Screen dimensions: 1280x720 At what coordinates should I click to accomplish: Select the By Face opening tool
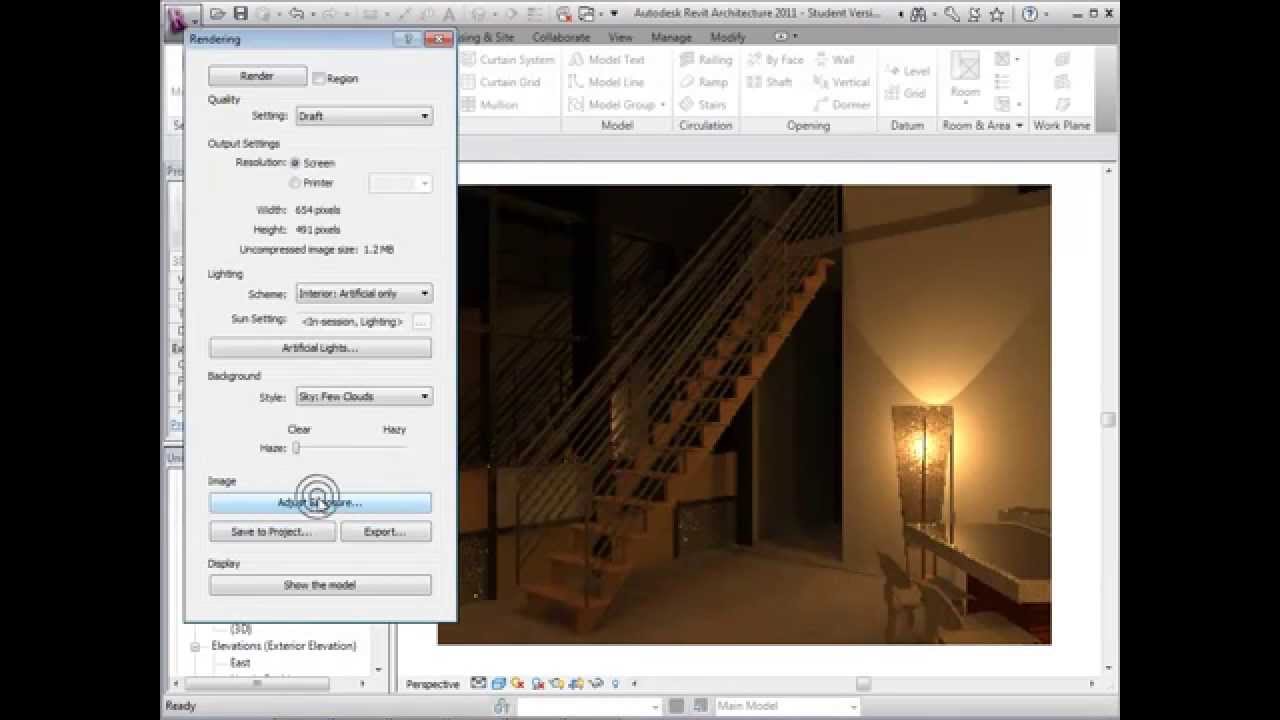[775, 60]
